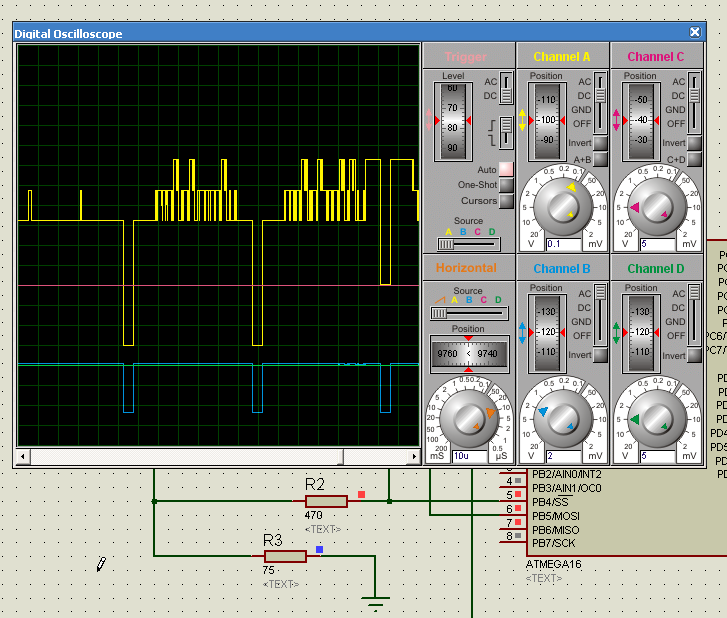Click the Channel A volts value field
The width and height of the screenshot is (727, 618).
[563, 244]
